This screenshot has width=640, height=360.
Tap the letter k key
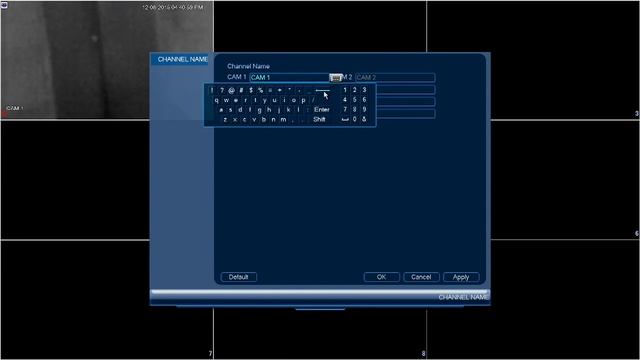click(289, 110)
